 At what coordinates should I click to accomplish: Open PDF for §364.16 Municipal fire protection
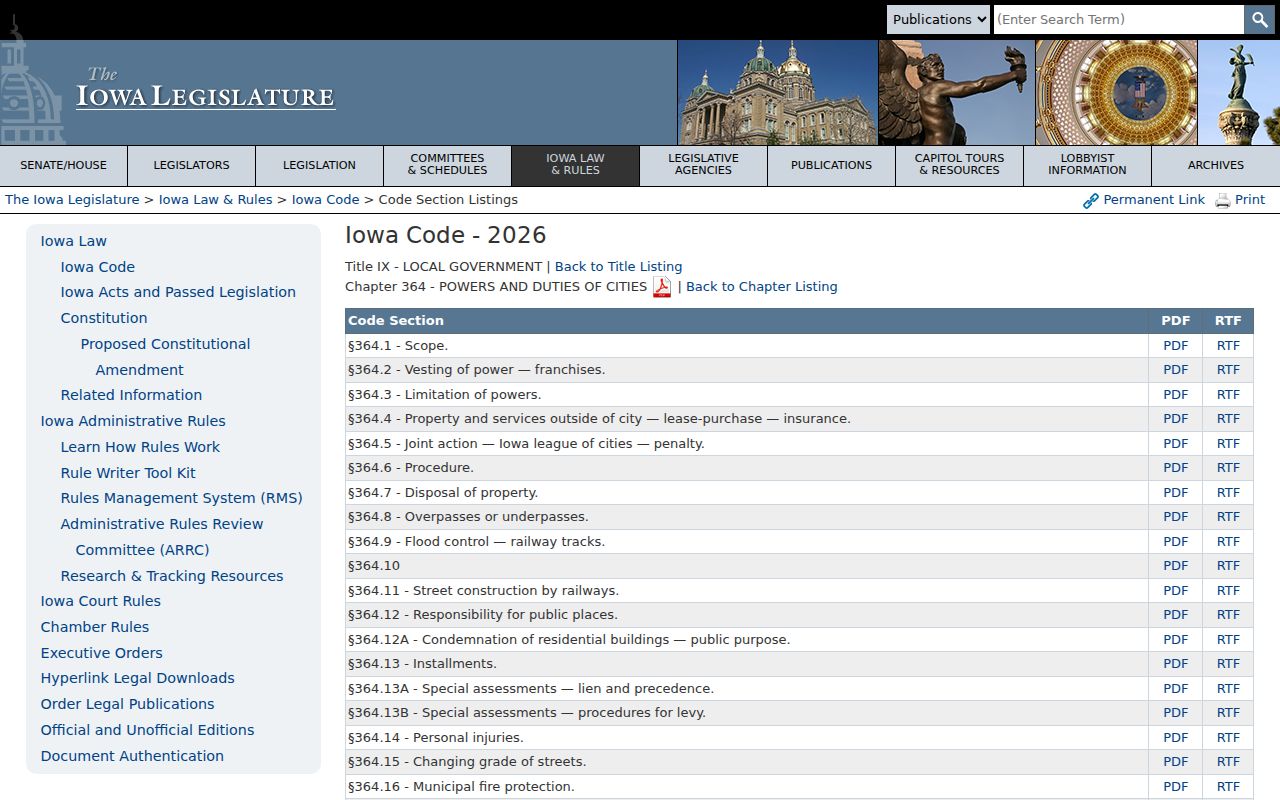click(1176, 787)
